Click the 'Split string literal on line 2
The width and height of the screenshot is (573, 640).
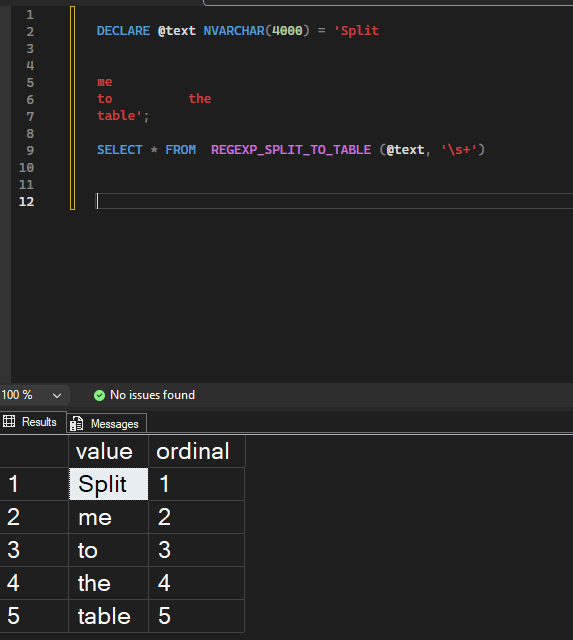[356, 31]
